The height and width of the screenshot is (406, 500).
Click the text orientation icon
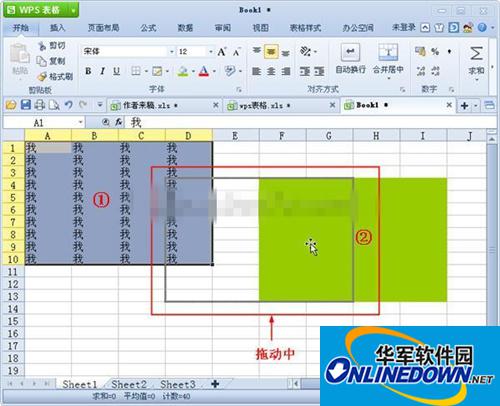(x=305, y=51)
